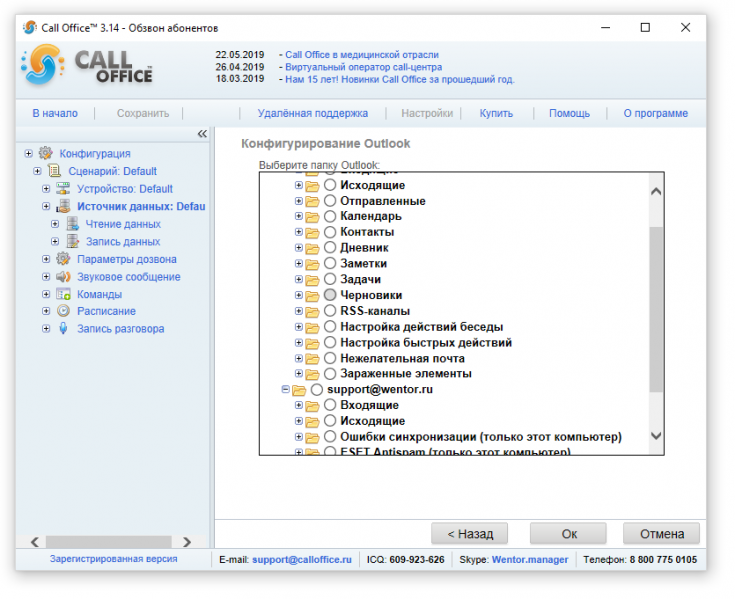Click the folder list vertical scrollbar thumb
The width and height of the screenshot is (735, 599).
coord(656,309)
